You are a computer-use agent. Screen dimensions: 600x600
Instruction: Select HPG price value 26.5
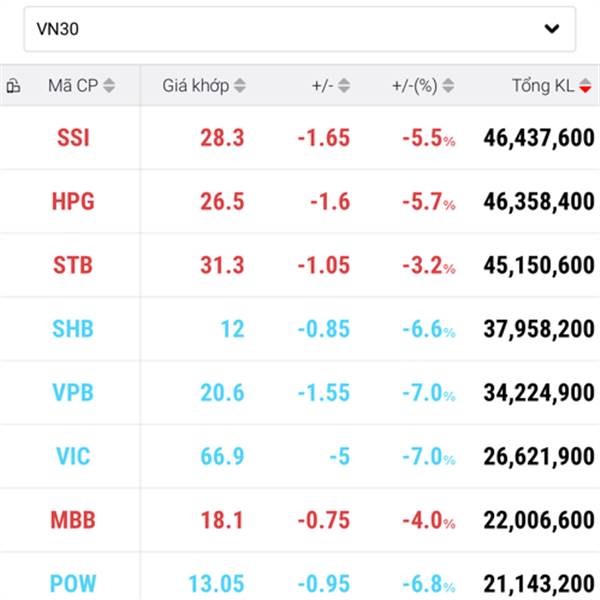tap(222, 202)
